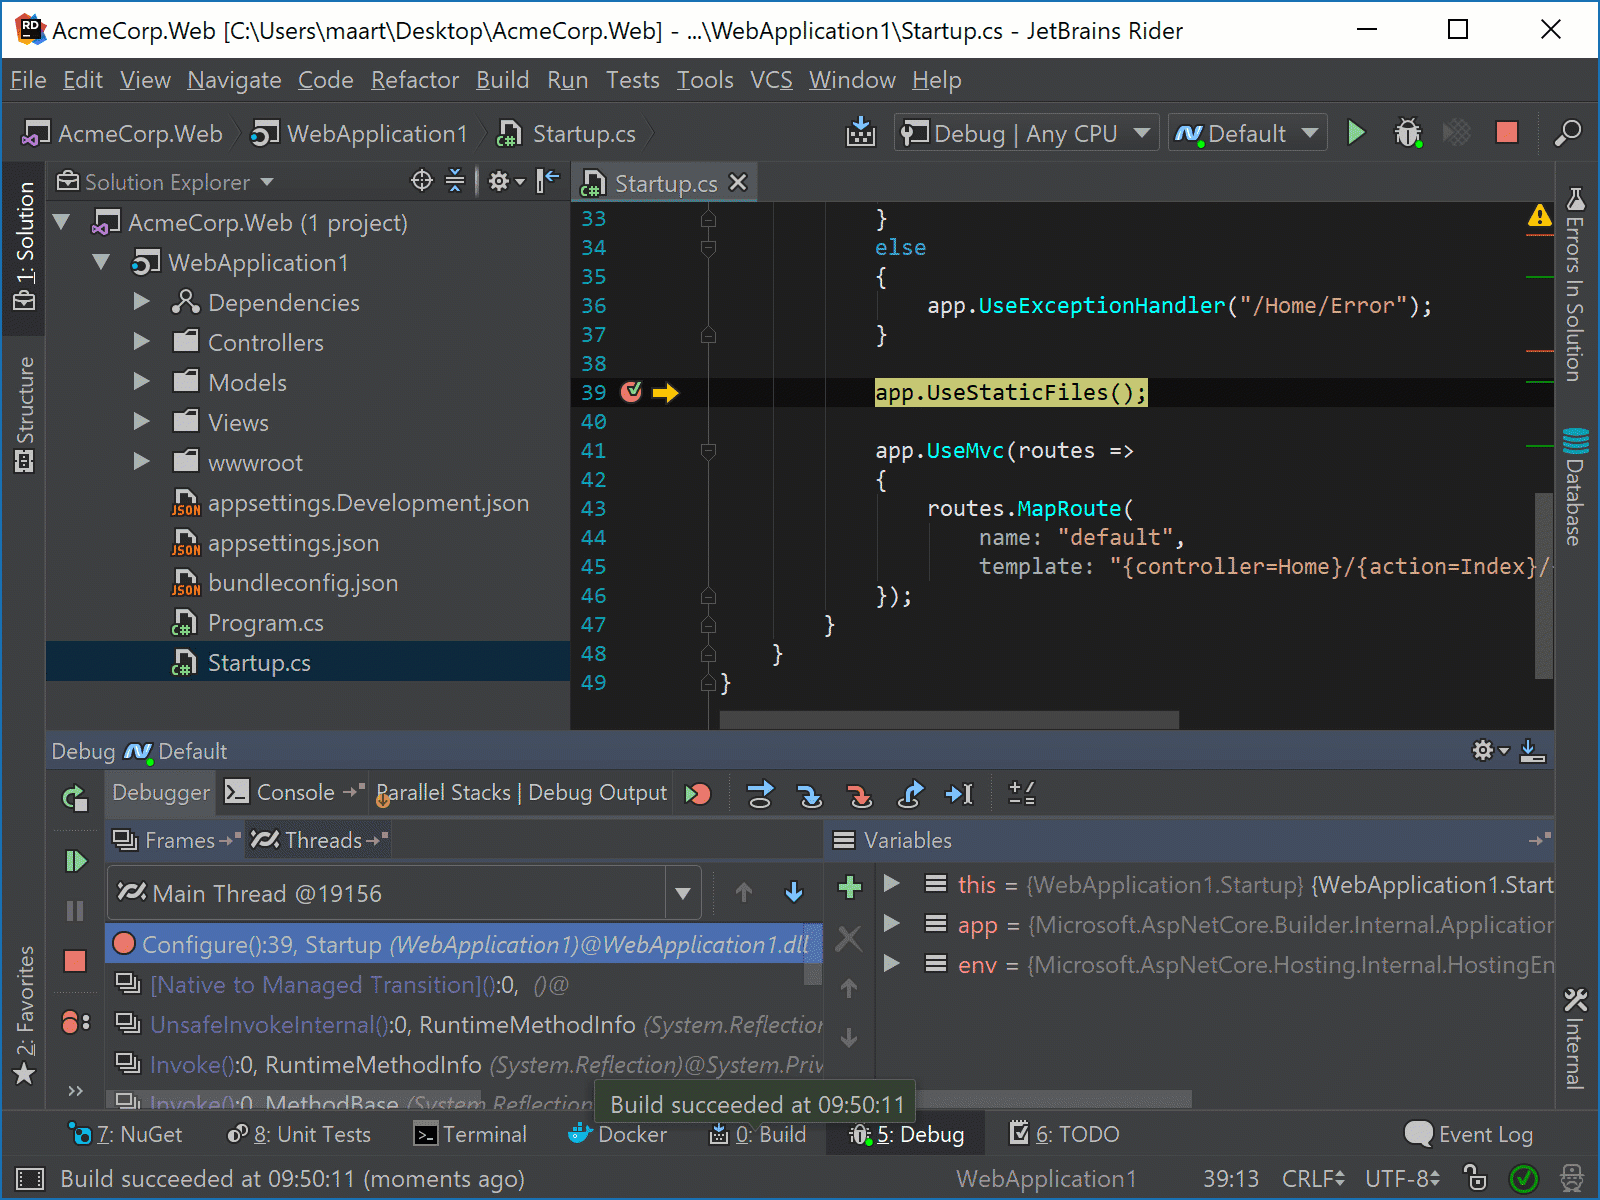Click the Run button in the toolbar
The height and width of the screenshot is (1200, 1600).
(1356, 132)
